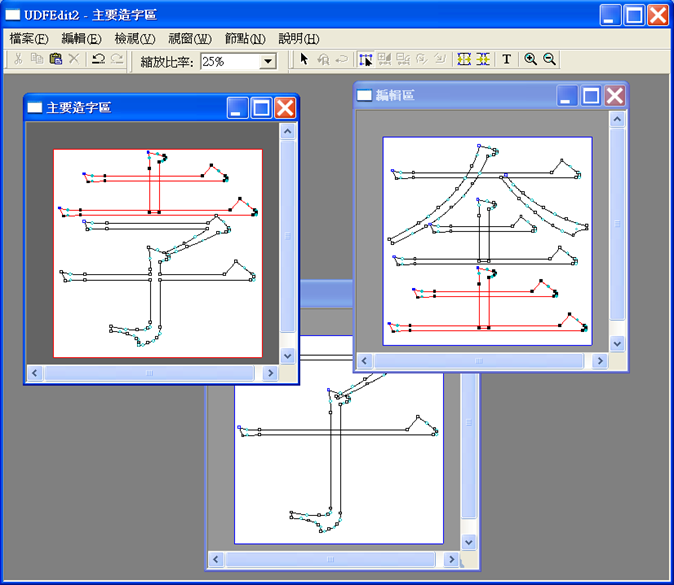Click the grayed rotate-select tool icon
Screen dimensions: 674x585
pyautogui.click(x=323, y=59)
